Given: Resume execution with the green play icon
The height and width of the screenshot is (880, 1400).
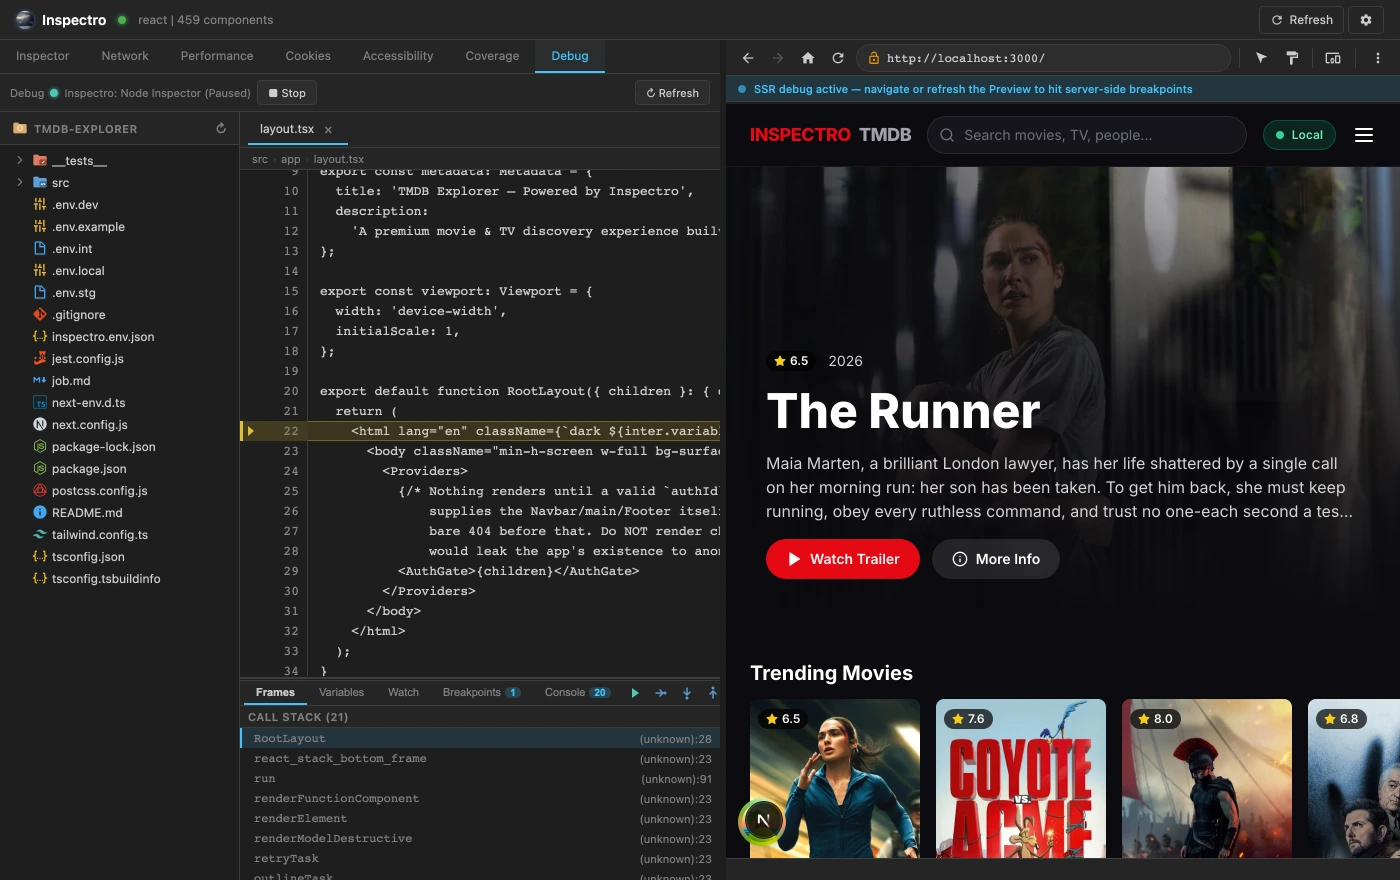Looking at the screenshot, I should click(x=635, y=692).
